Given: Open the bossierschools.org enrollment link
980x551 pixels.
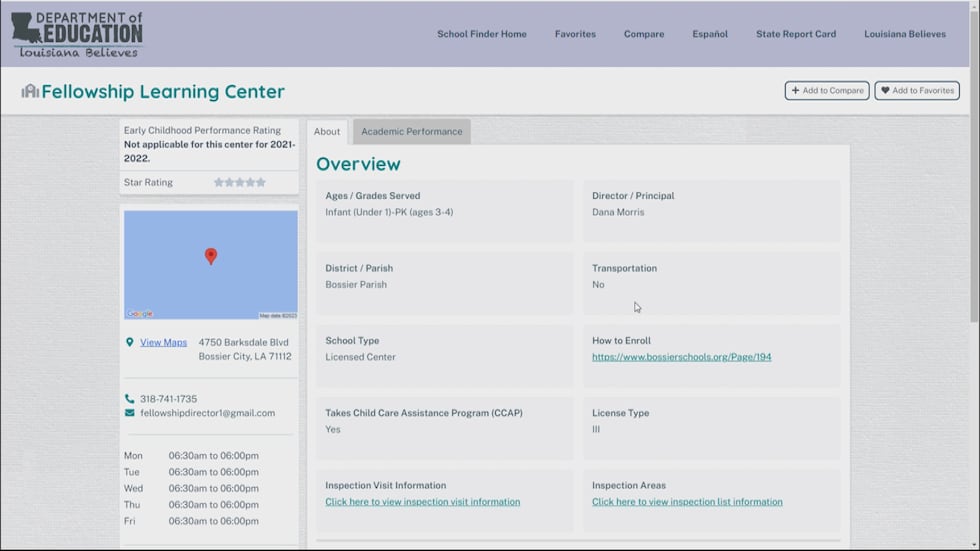Looking at the screenshot, I should click(x=681, y=357).
